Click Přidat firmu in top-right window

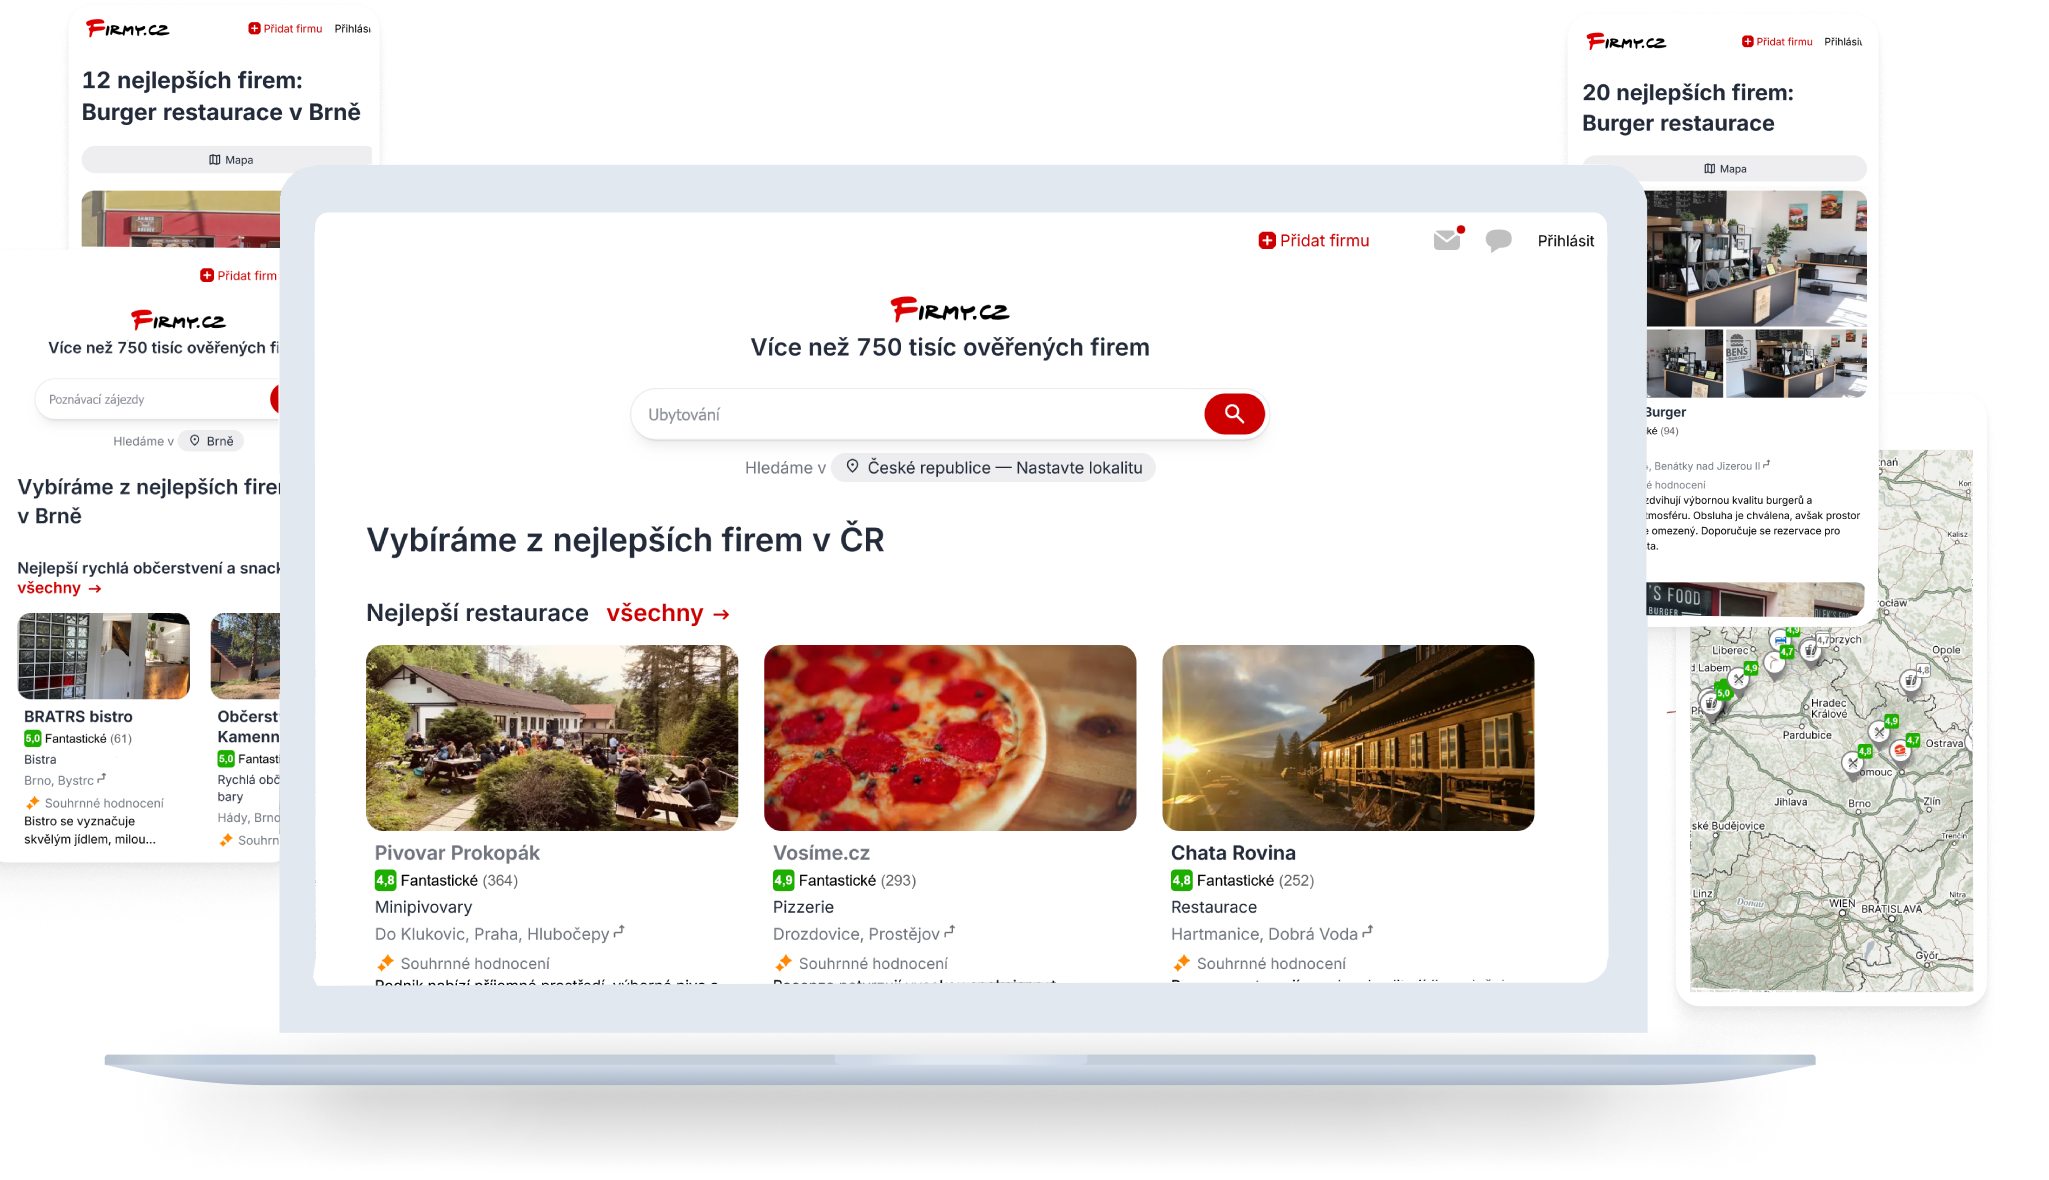[x=1777, y=41]
